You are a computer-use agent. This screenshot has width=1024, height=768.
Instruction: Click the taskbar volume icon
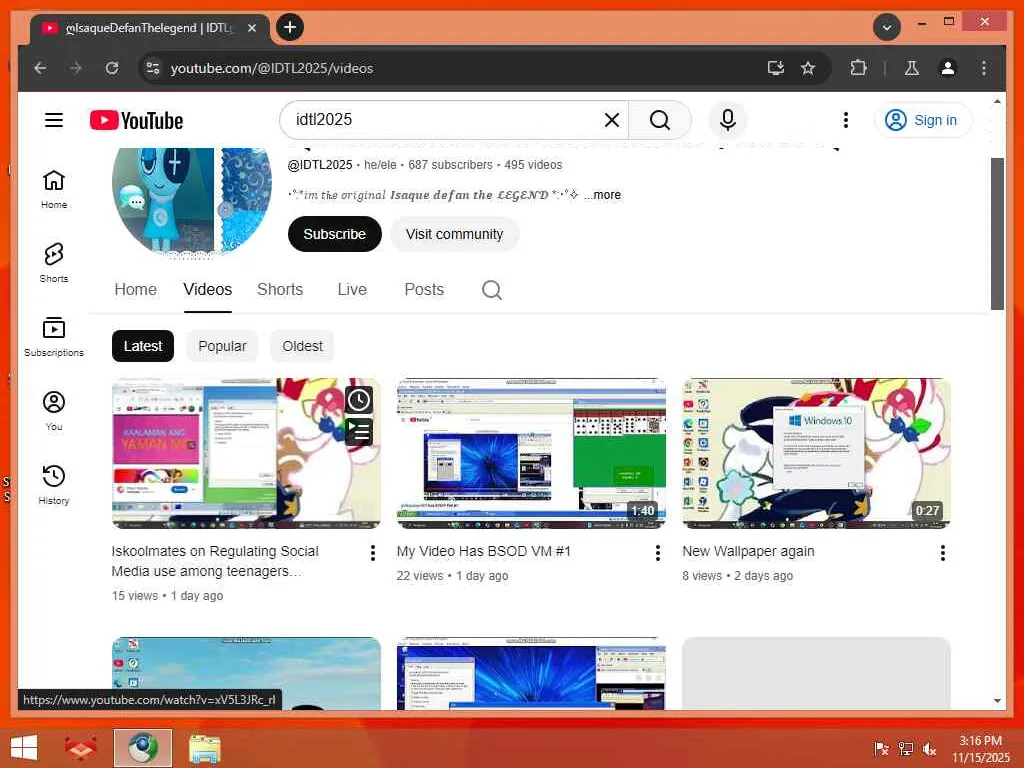[x=929, y=749]
